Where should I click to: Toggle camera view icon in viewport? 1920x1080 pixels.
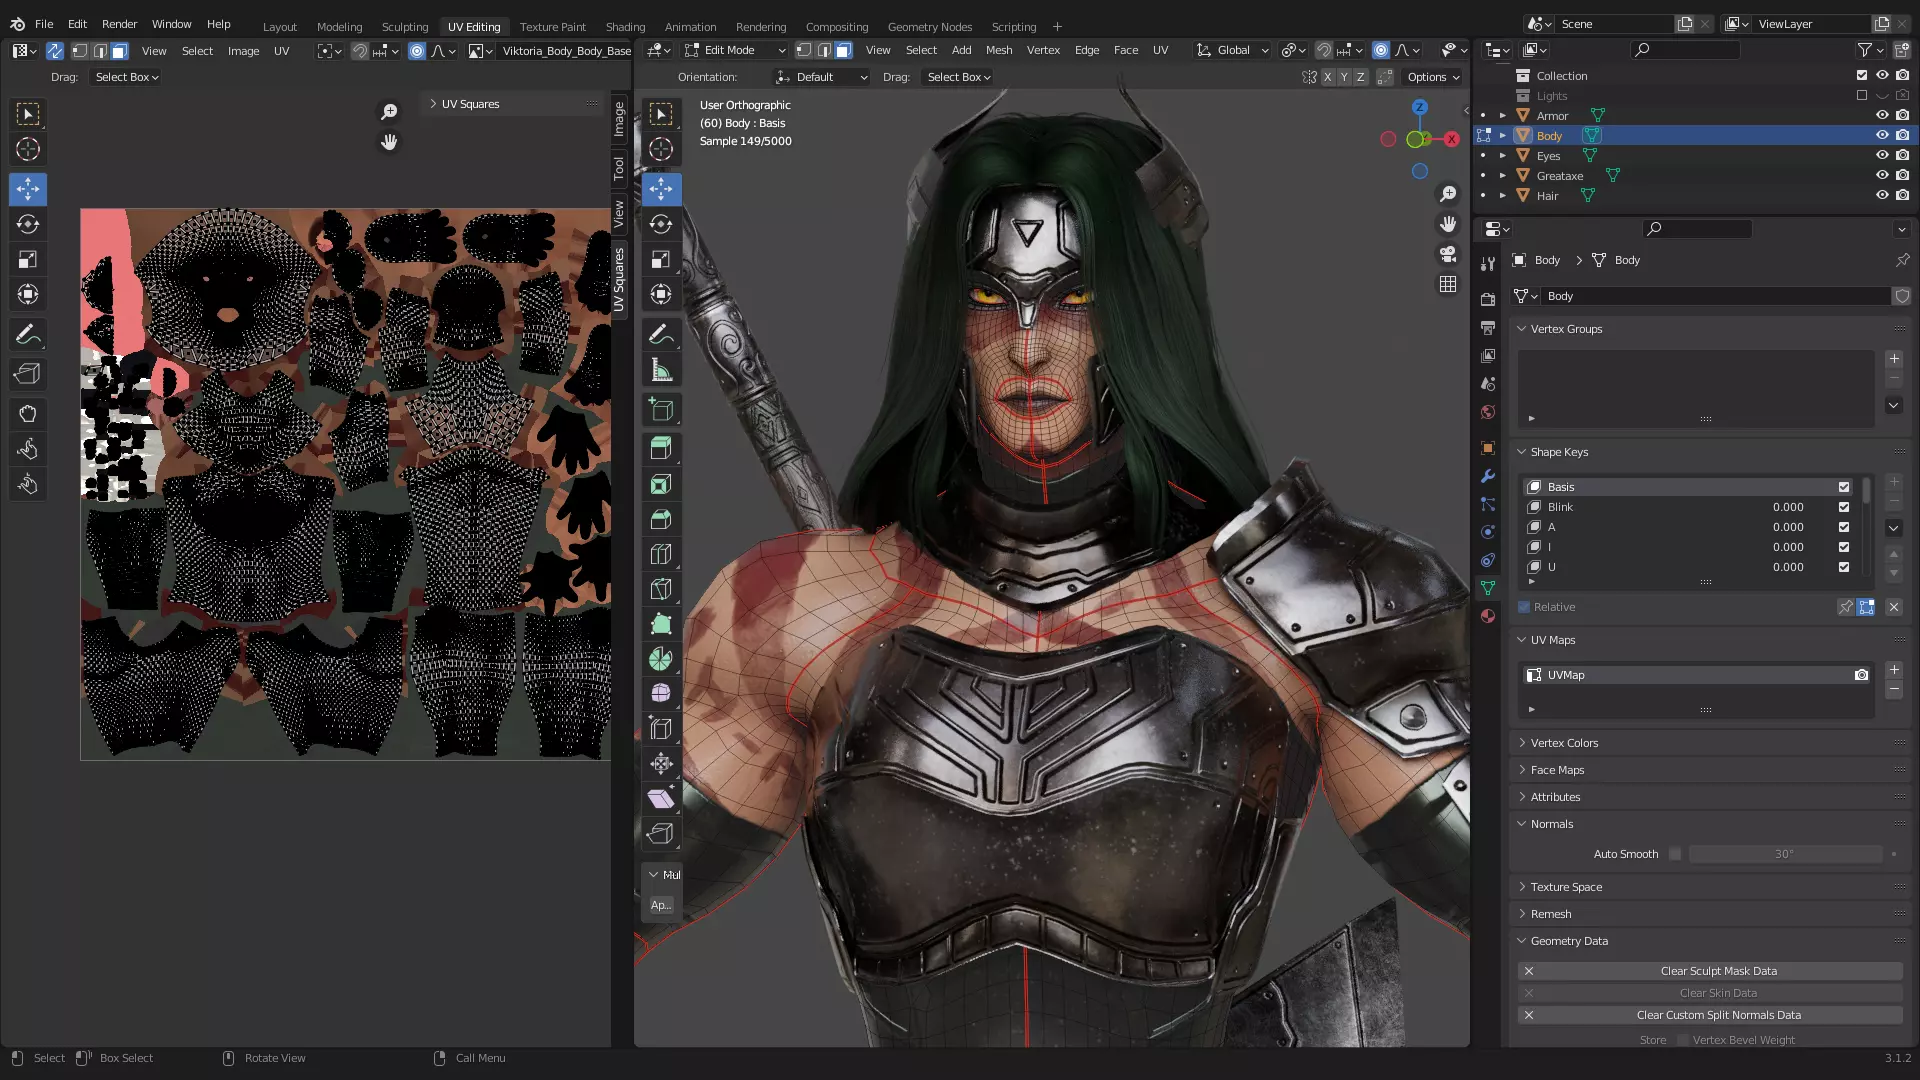(1448, 254)
